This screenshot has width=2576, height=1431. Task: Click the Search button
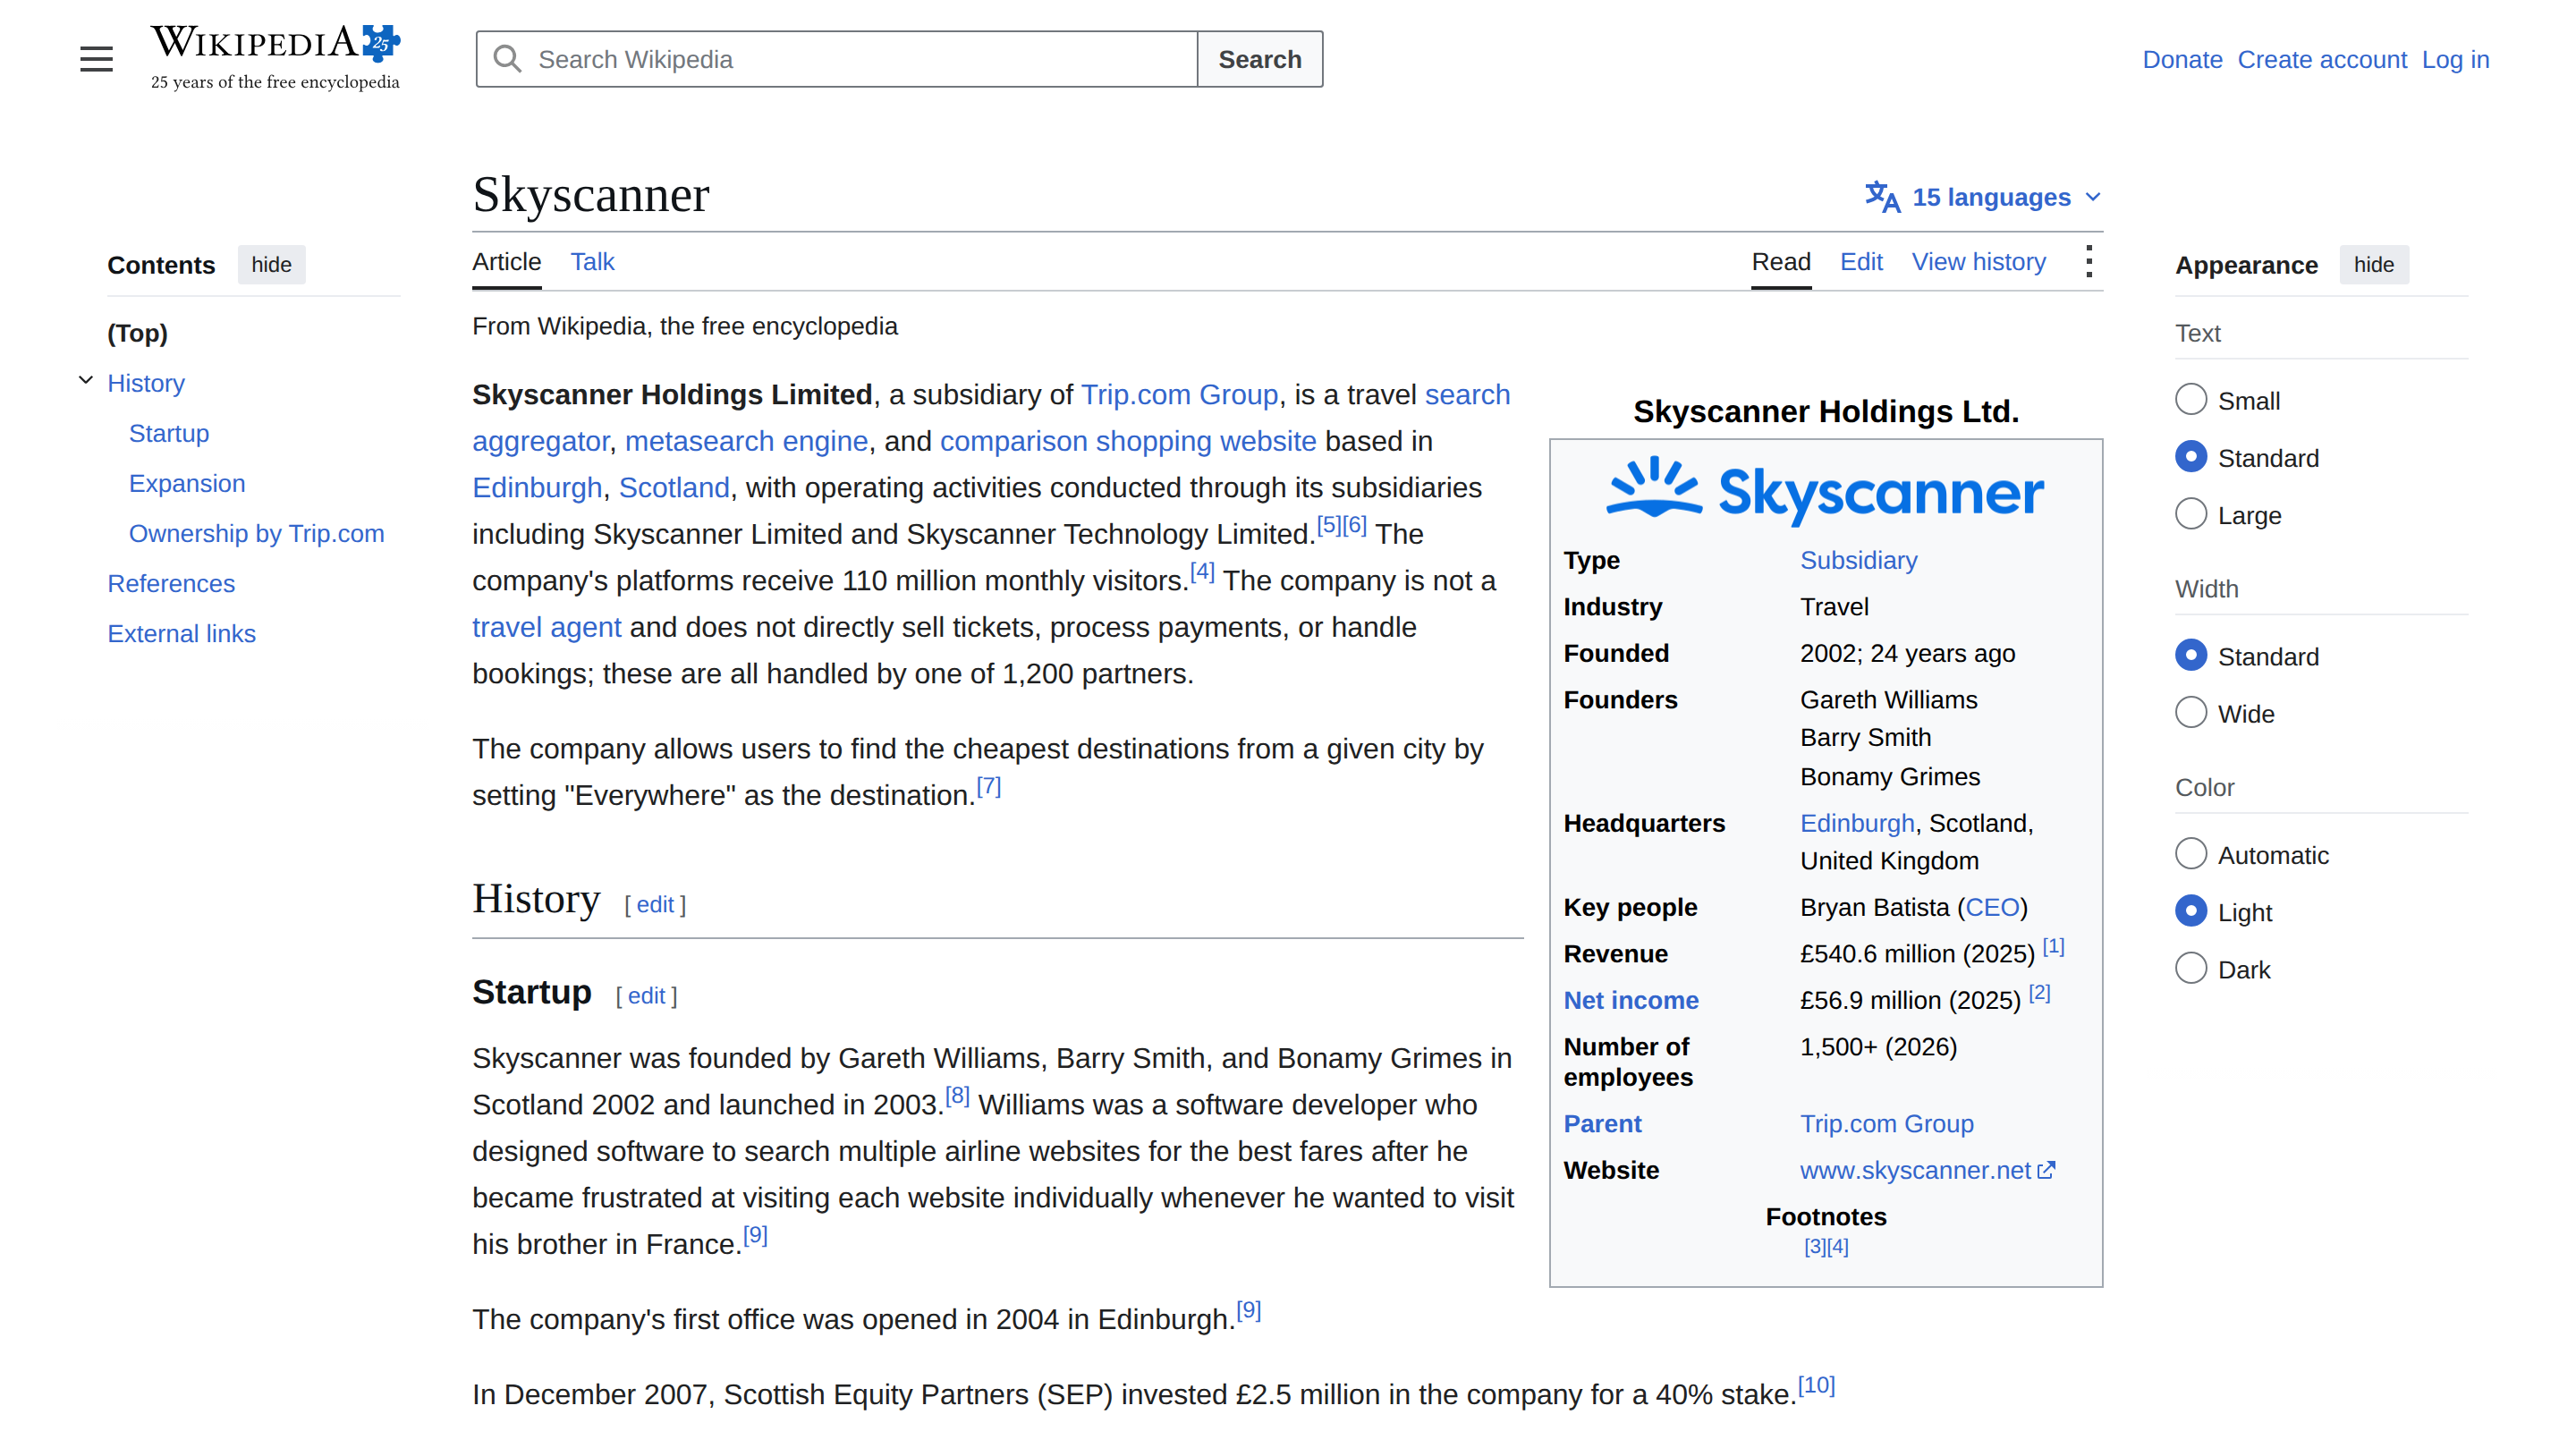click(1259, 59)
